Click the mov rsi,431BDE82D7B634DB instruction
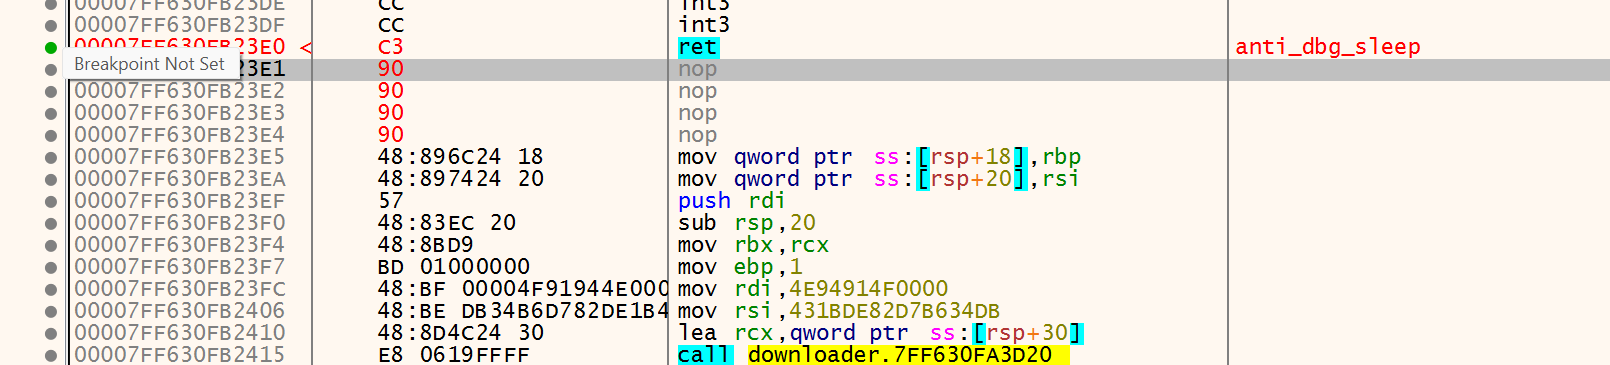Viewport: 1610px width, 365px height. [839, 311]
